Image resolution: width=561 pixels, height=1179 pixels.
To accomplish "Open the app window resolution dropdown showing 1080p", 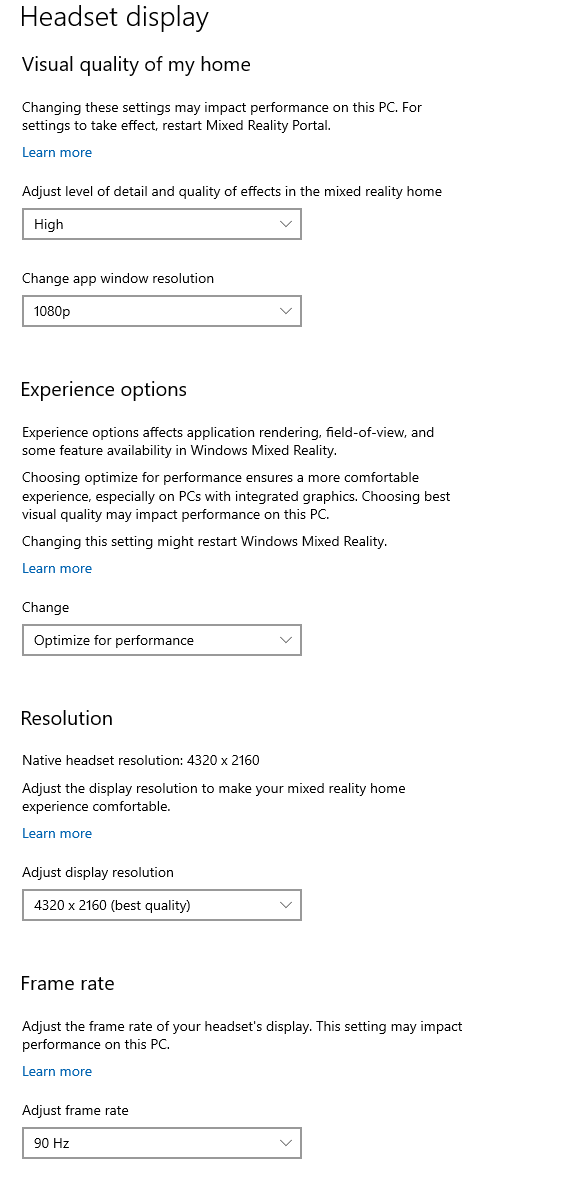I will coord(162,311).
